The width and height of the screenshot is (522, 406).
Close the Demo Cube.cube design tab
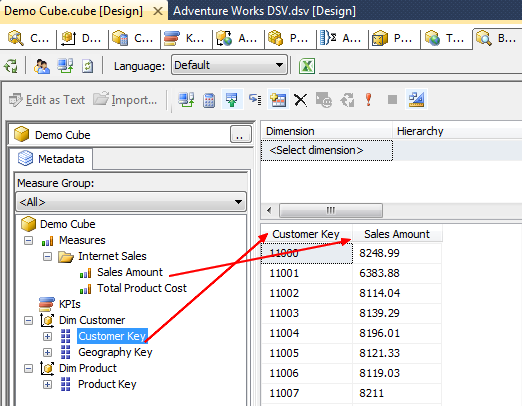click(x=158, y=11)
